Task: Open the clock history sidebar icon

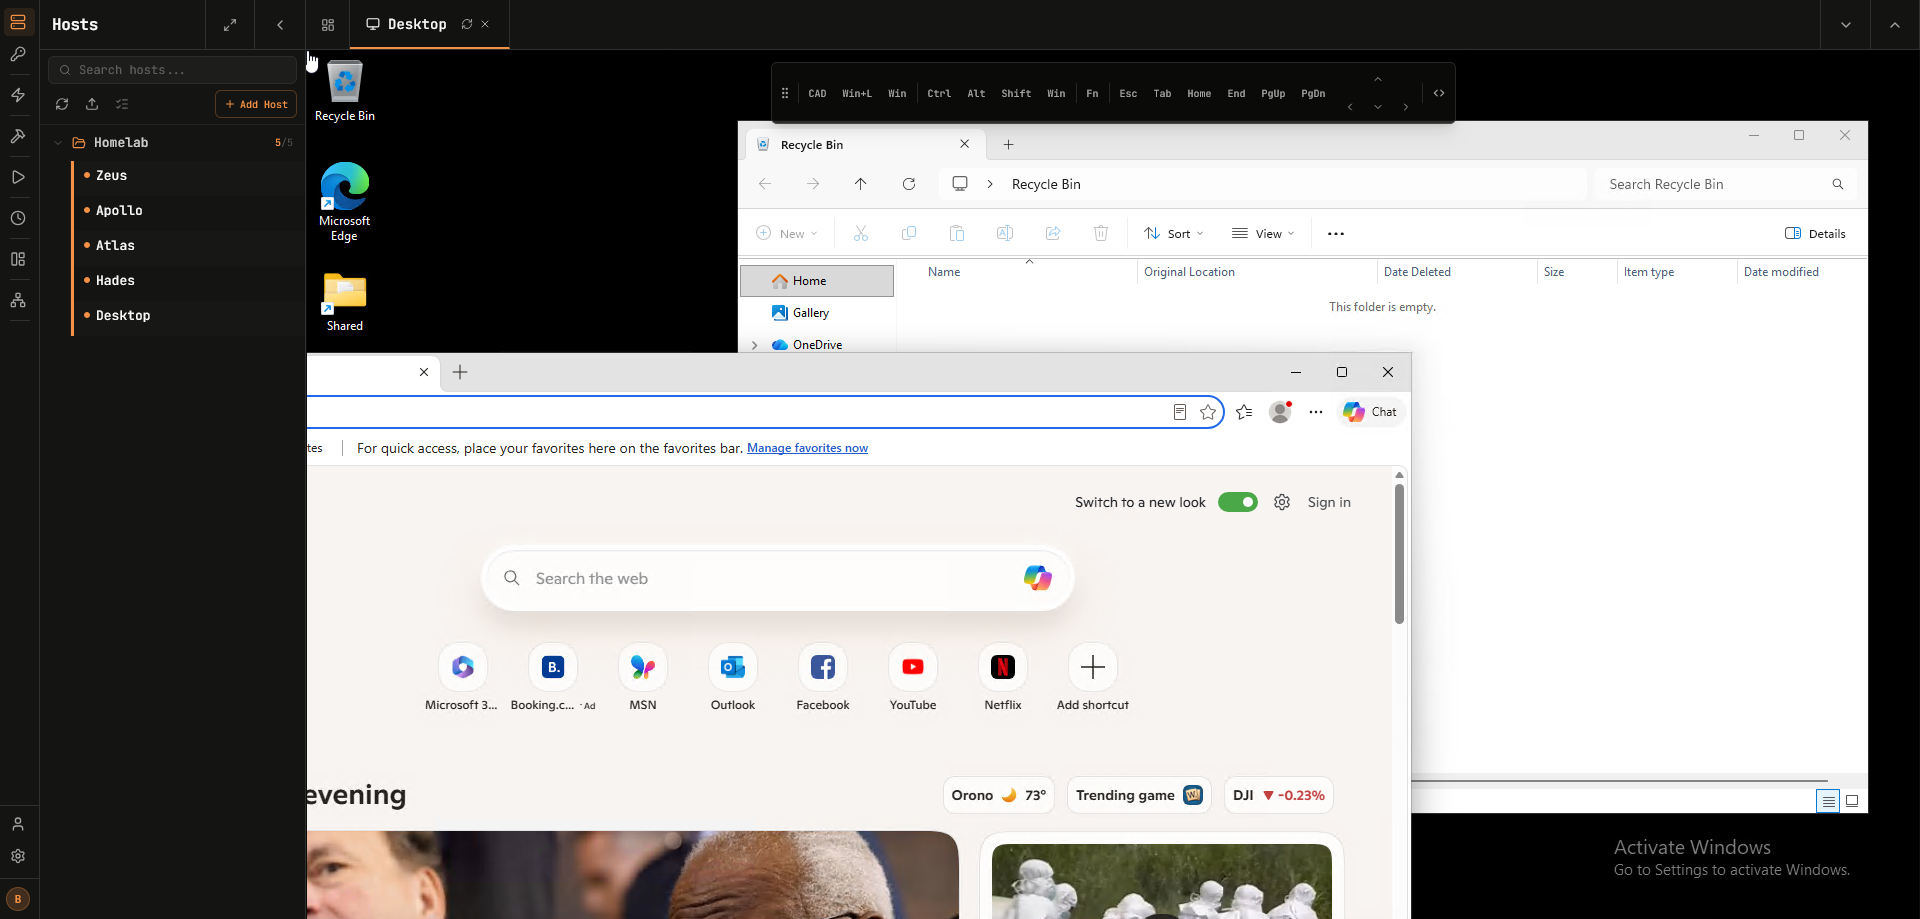Action: (x=18, y=218)
